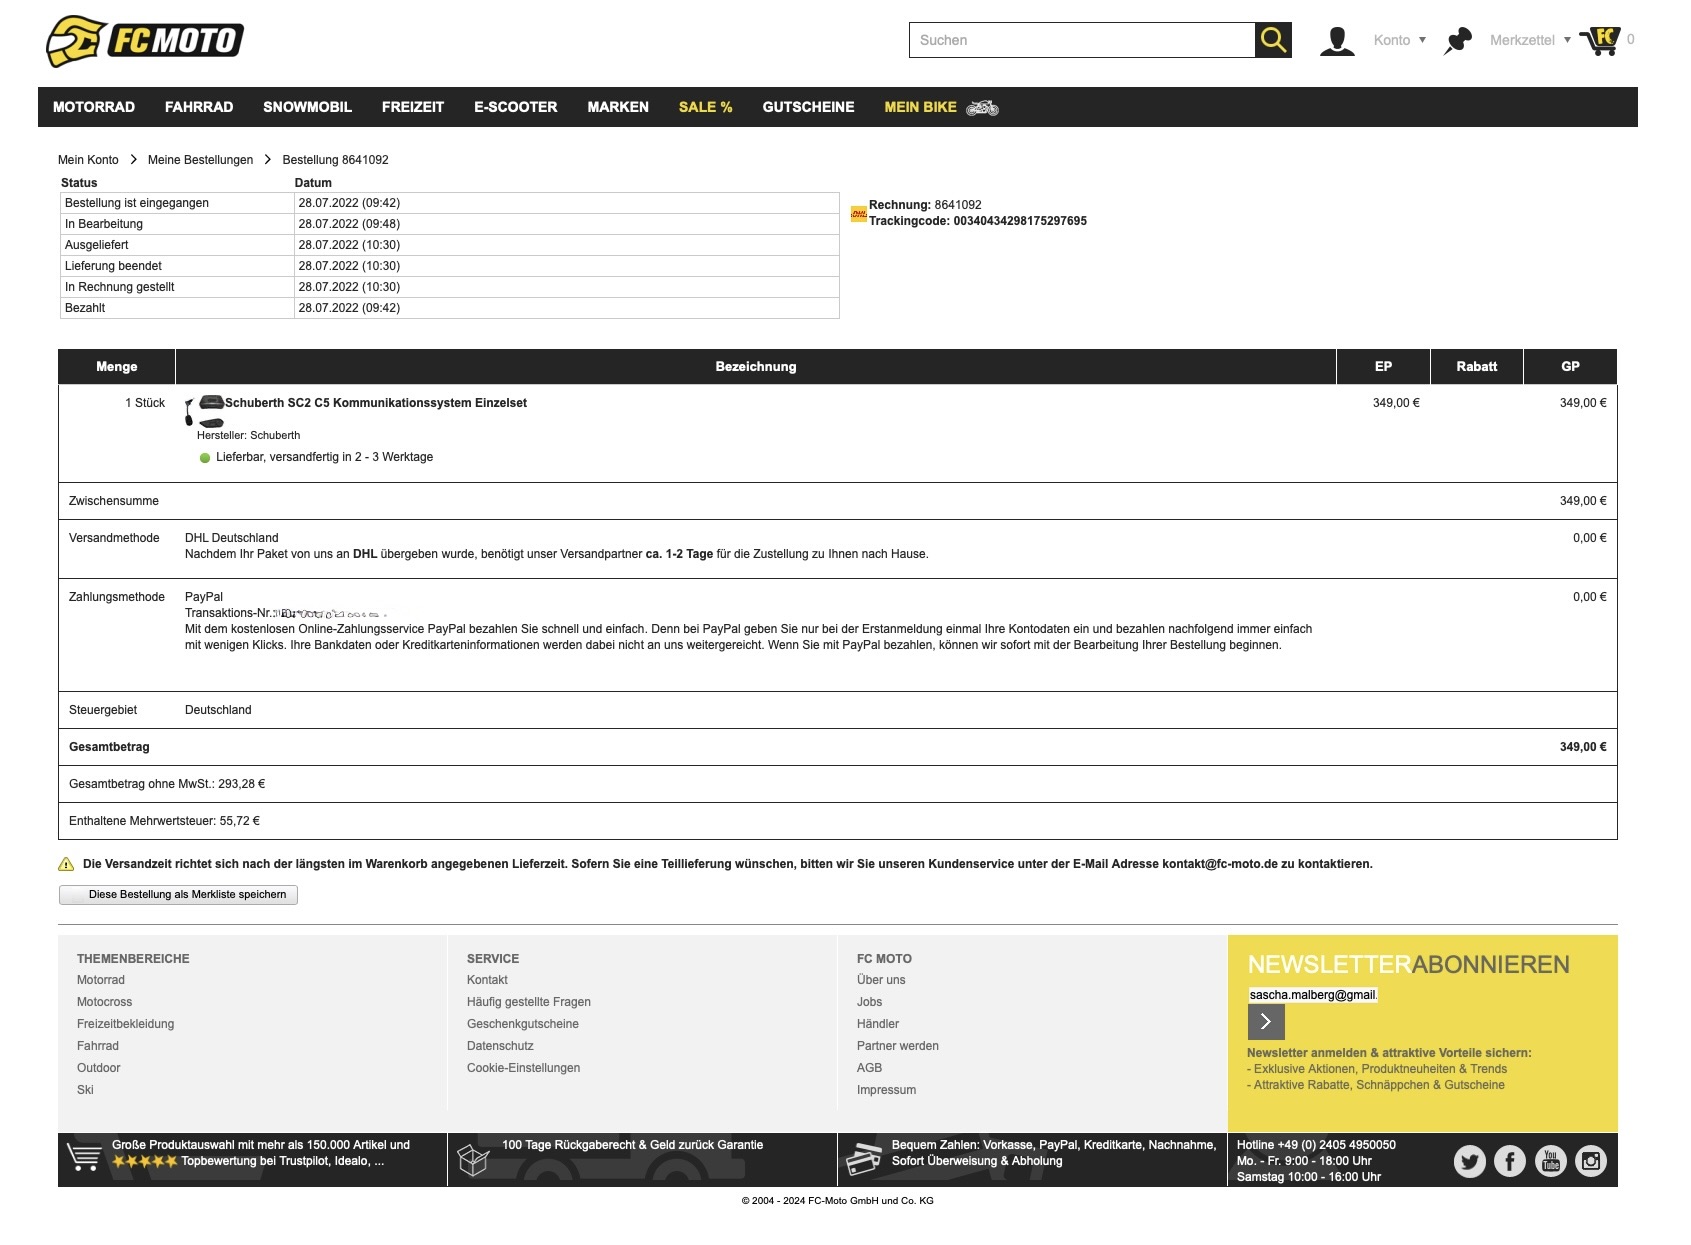Open the SALE % menu item
Screen dimensions: 1691x1245
705,107
